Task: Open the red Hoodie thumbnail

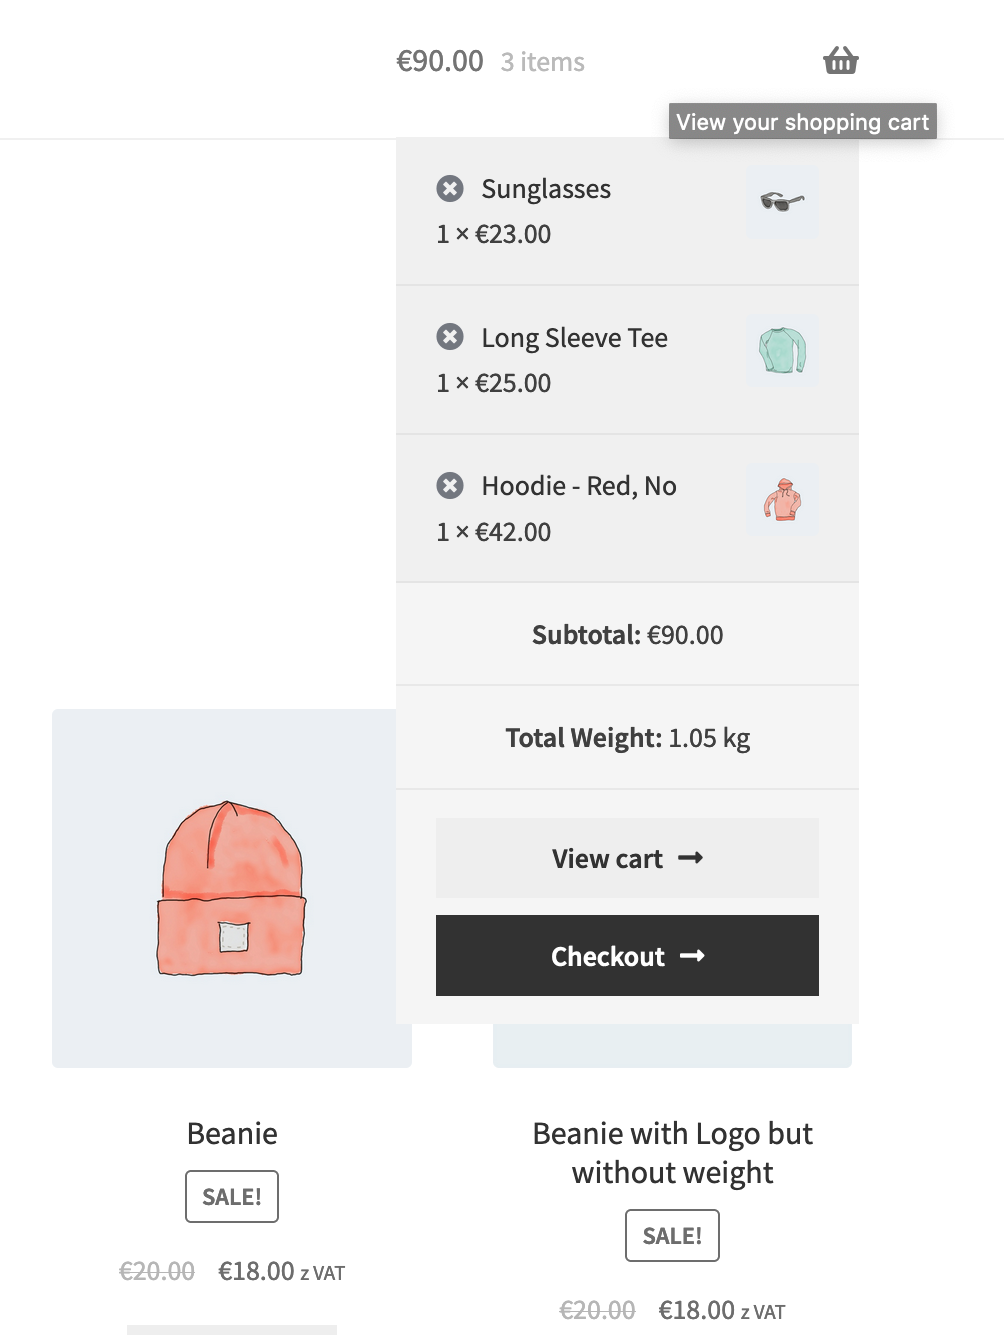Action: [x=782, y=500]
